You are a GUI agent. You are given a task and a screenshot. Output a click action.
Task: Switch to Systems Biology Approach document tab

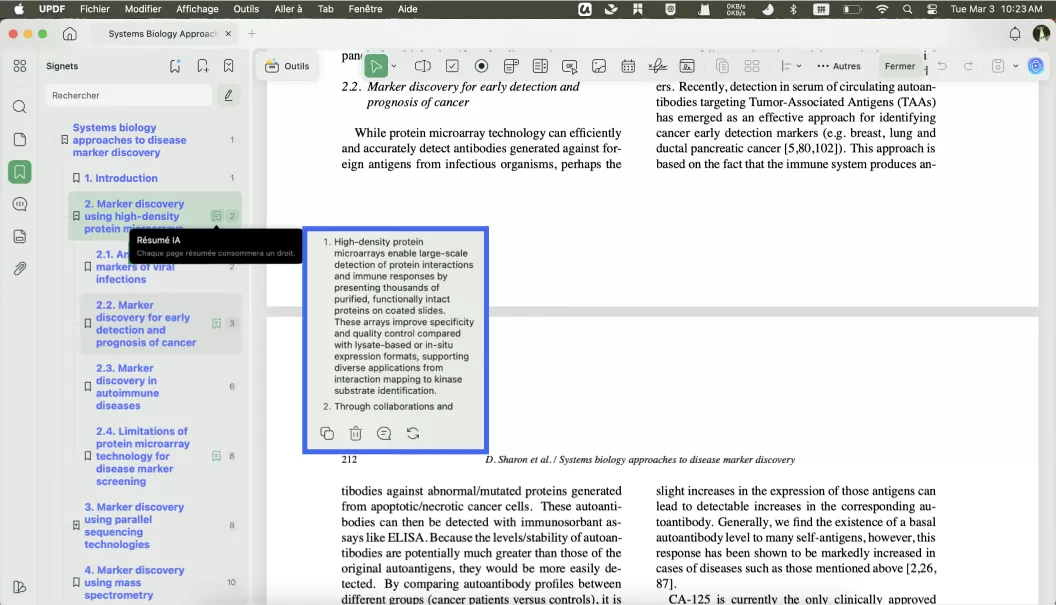coord(162,34)
